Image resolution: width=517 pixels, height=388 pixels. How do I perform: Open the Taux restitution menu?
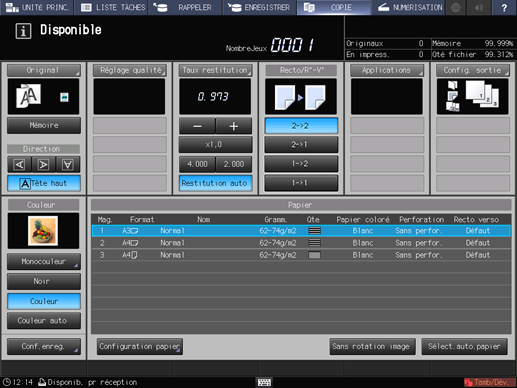[x=215, y=70]
